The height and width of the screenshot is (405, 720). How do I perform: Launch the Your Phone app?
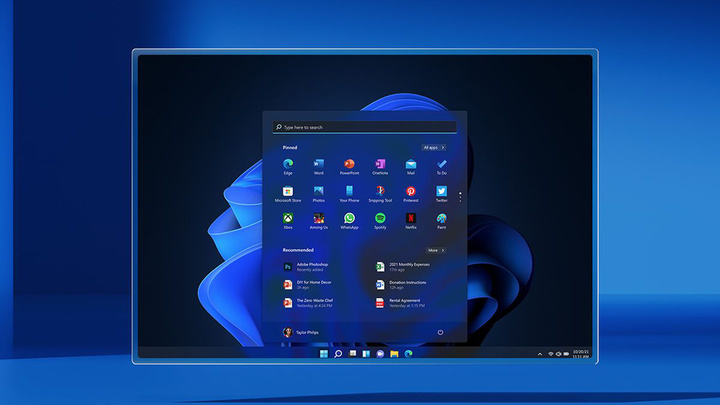click(x=349, y=194)
